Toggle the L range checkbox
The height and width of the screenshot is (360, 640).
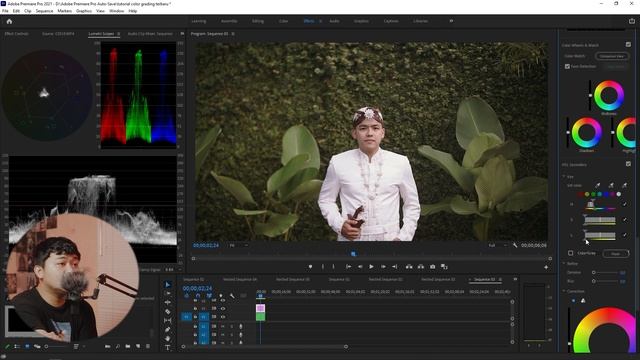tap(624, 235)
